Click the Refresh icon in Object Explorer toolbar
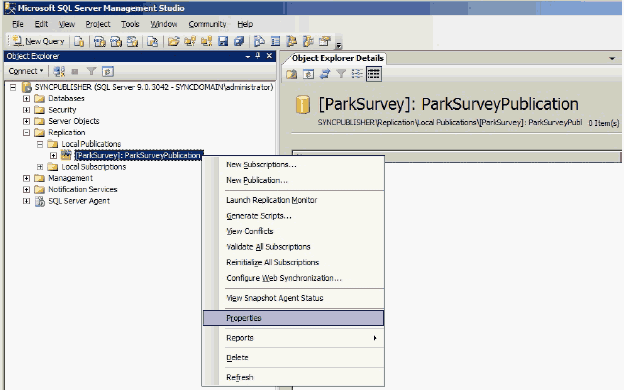Screen dimensions: 624x390 coord(108,71)
